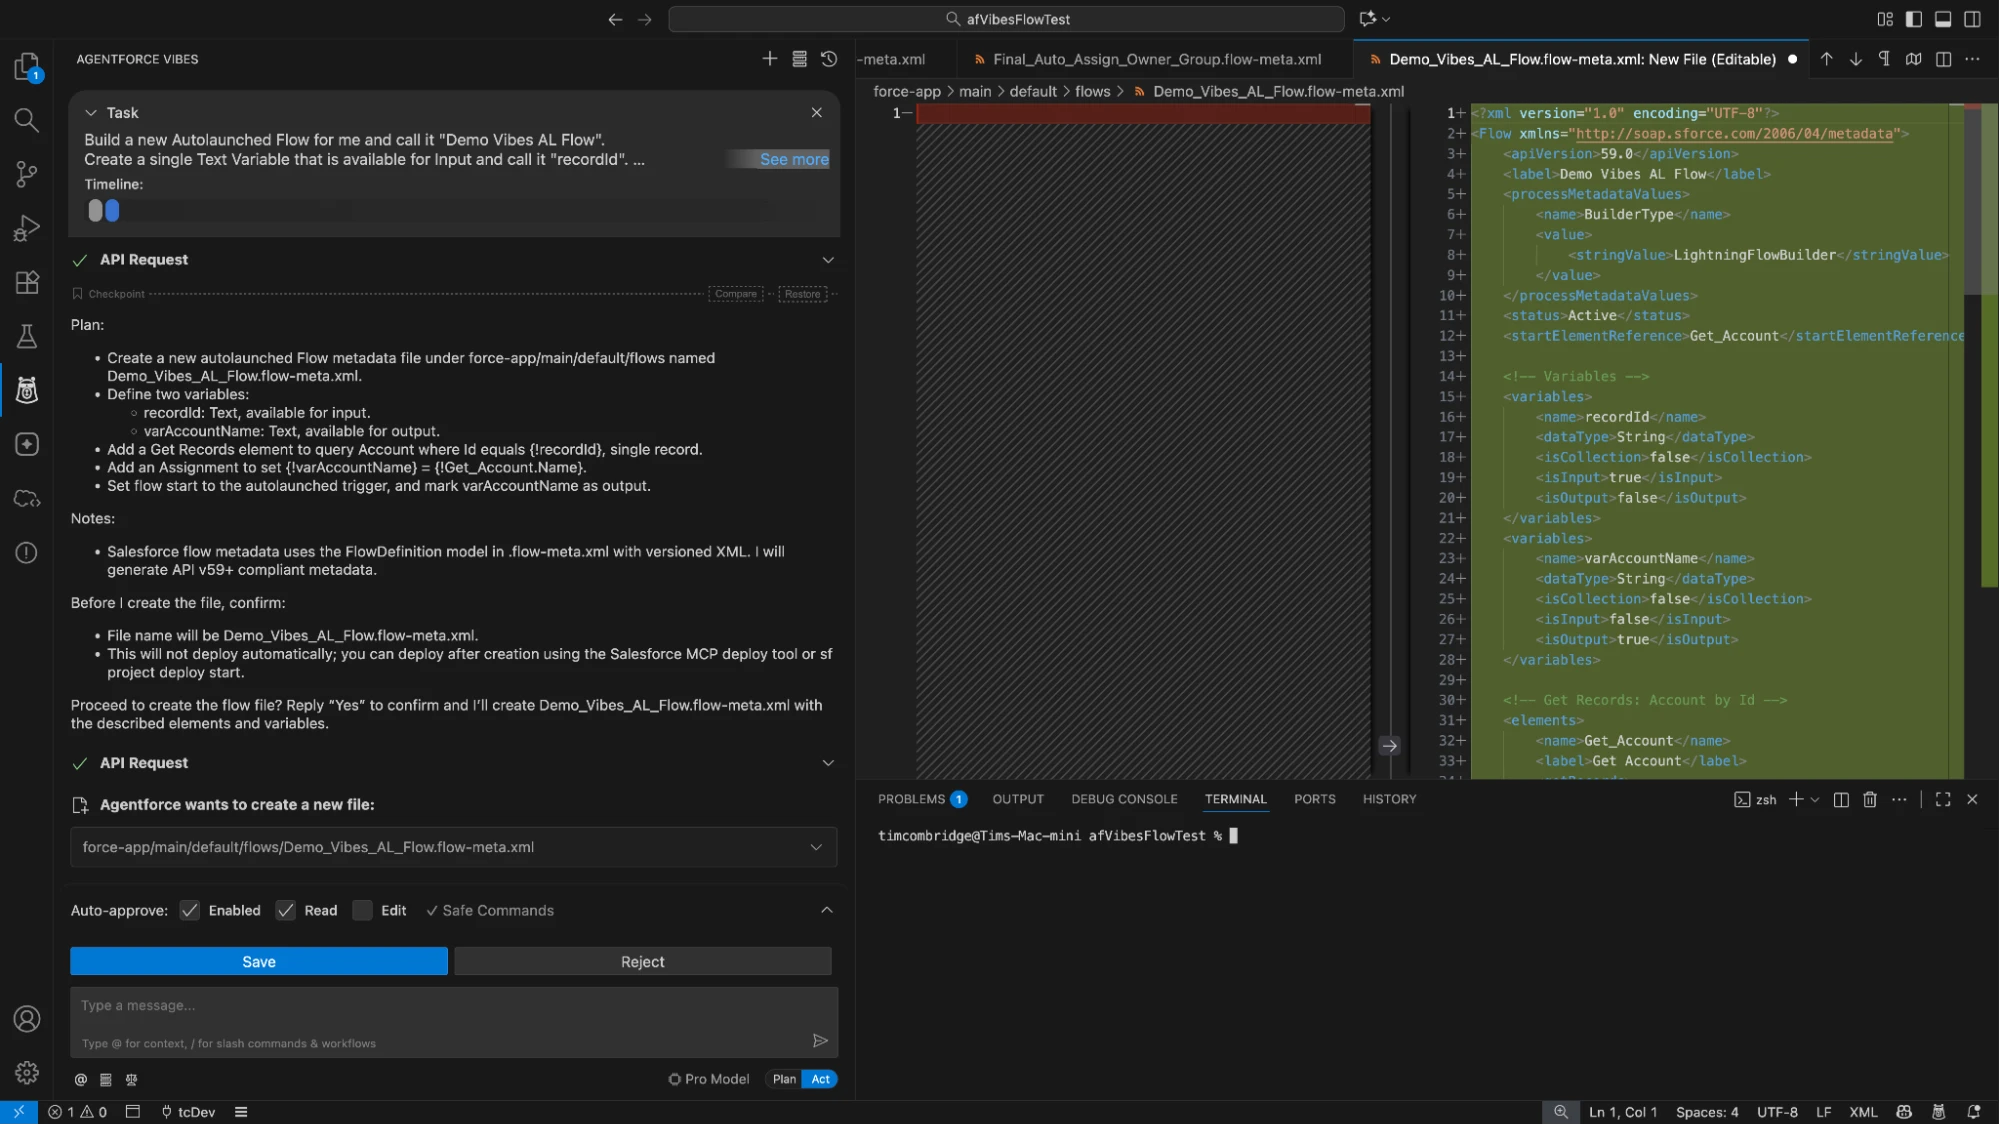The width and height of the screenshot is (1999, 1125).
Task: Uncheck the Enabled auto-approve checkbox
Action: tap(190, 910)
